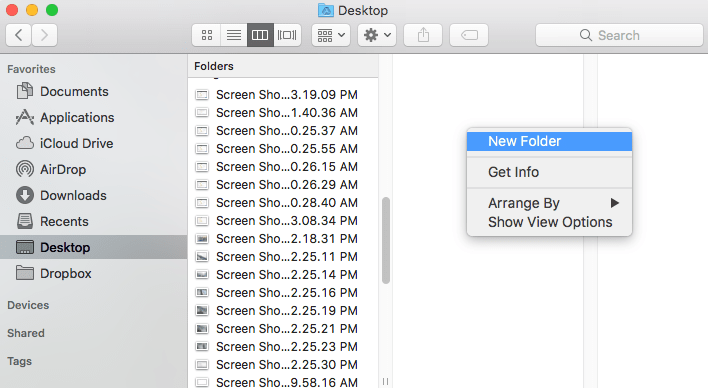The height and width of the screenshot is (388, 708).
Task: Click the Downloads arrow icon
Action: point(25,195)
